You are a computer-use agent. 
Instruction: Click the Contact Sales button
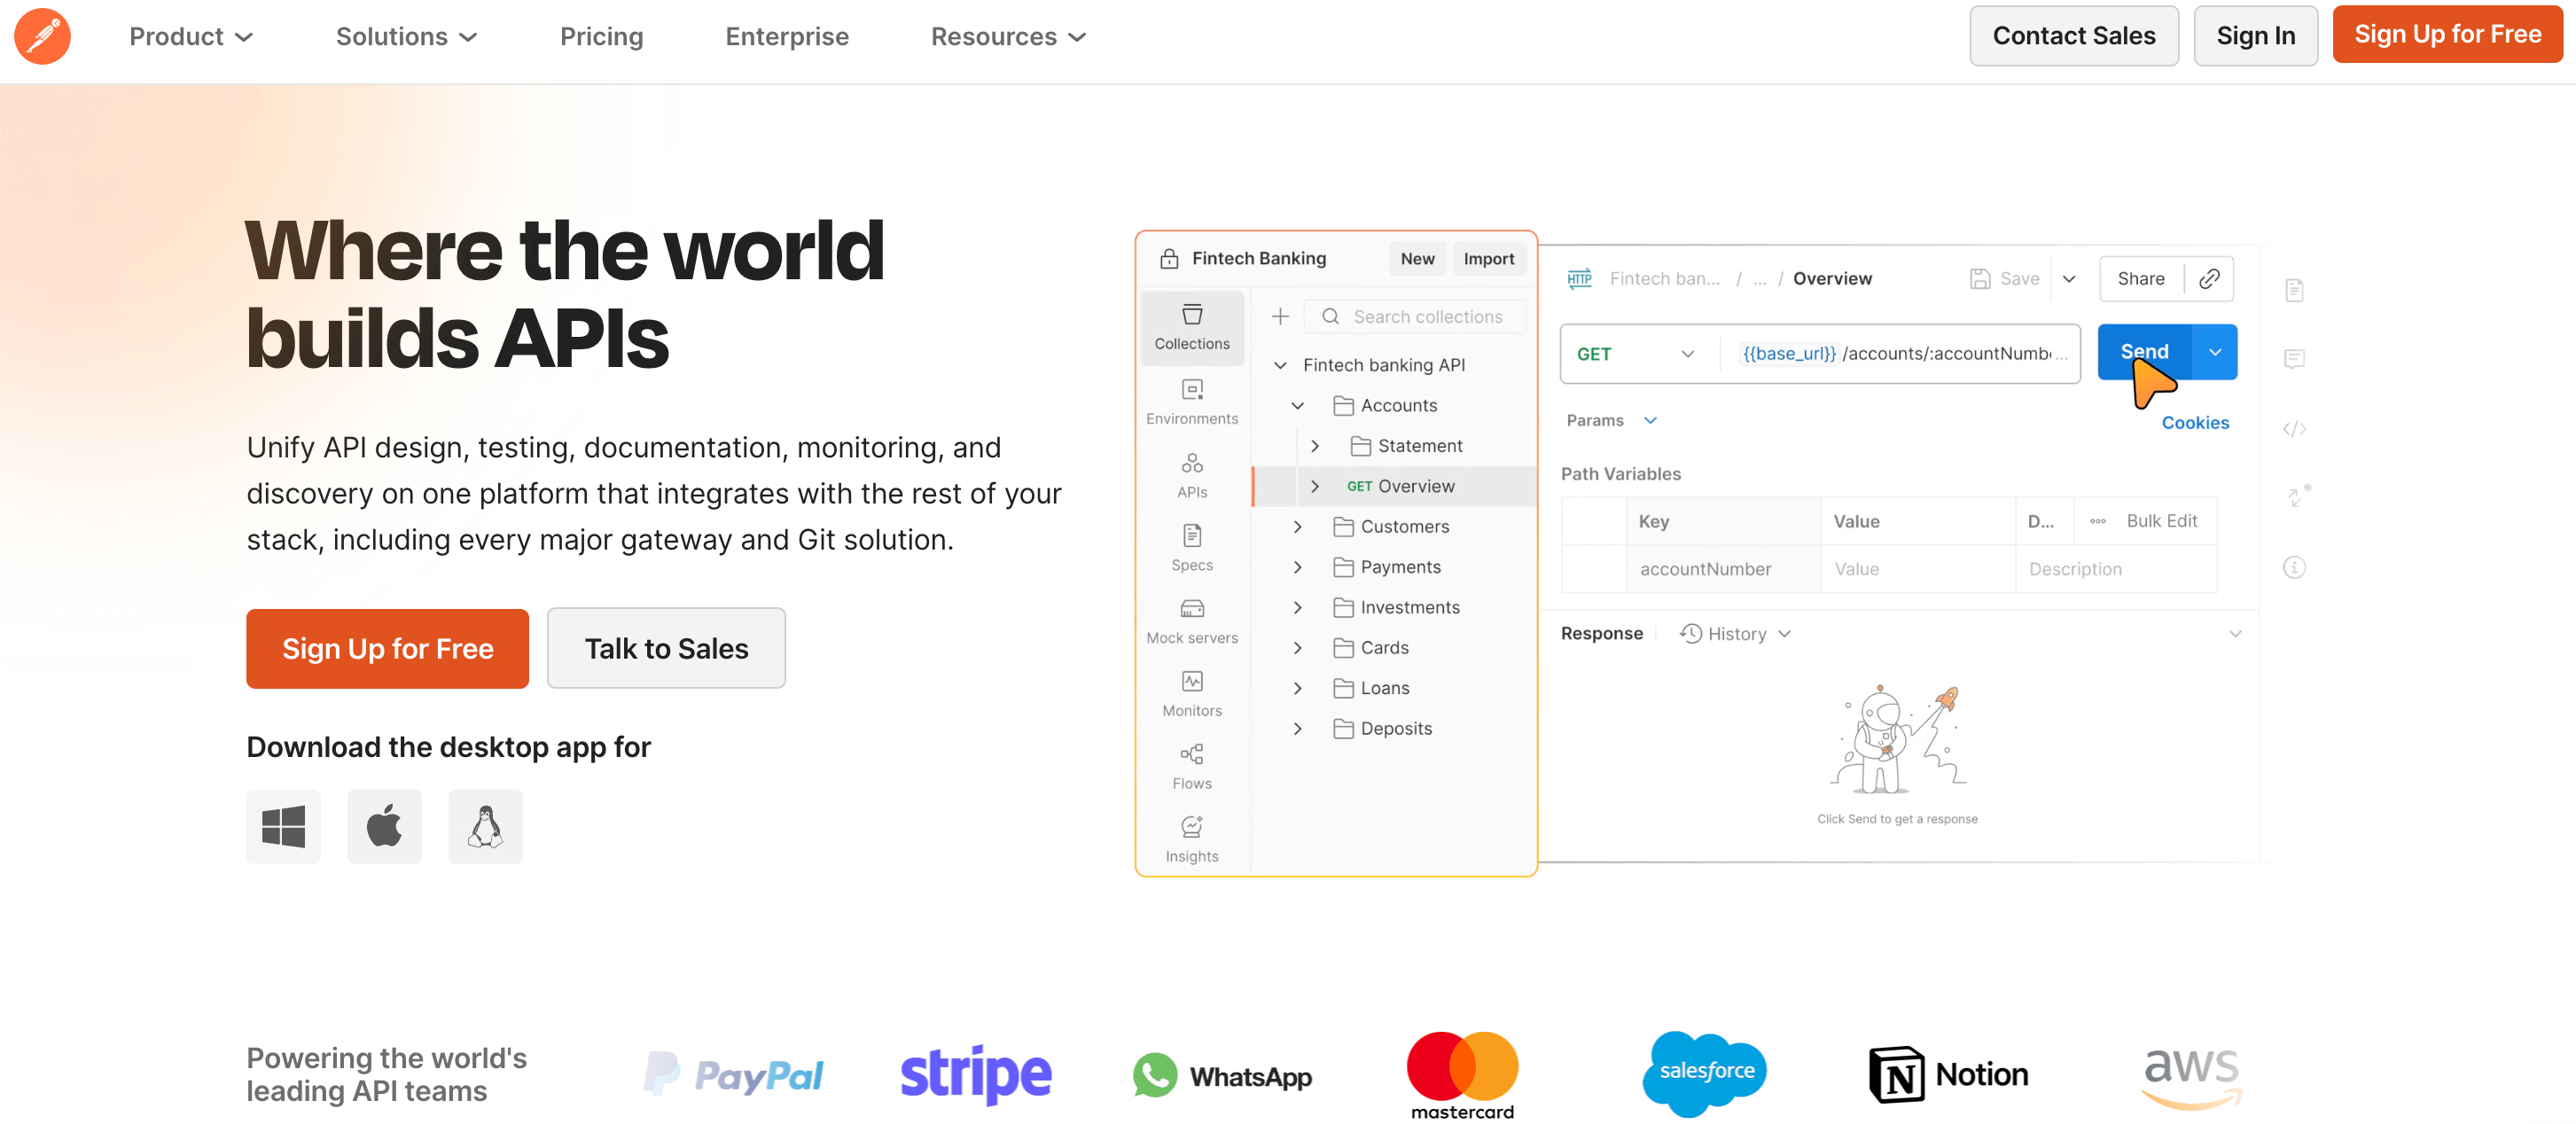[2073, 36]
